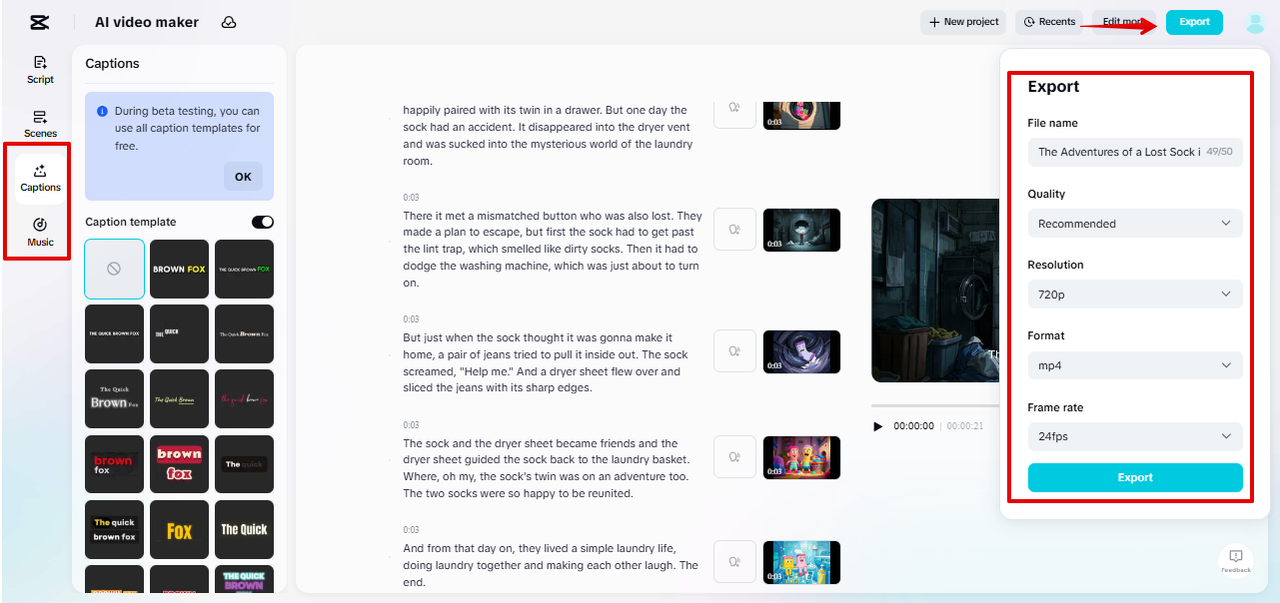Switch to the Captions sidebar tab
The height and width of the screenshot is (603, 1280).
[x=41, y=177]
